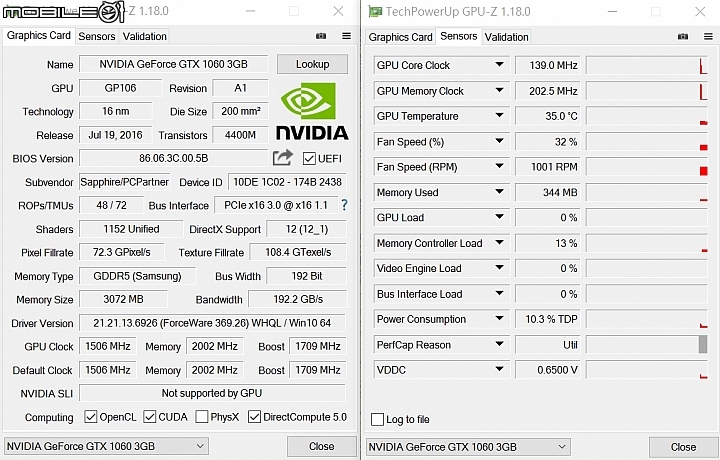Open the hamburger menu in Sensors window
The width and height of the screenshot is (720, 460).
tap(709, 37)
